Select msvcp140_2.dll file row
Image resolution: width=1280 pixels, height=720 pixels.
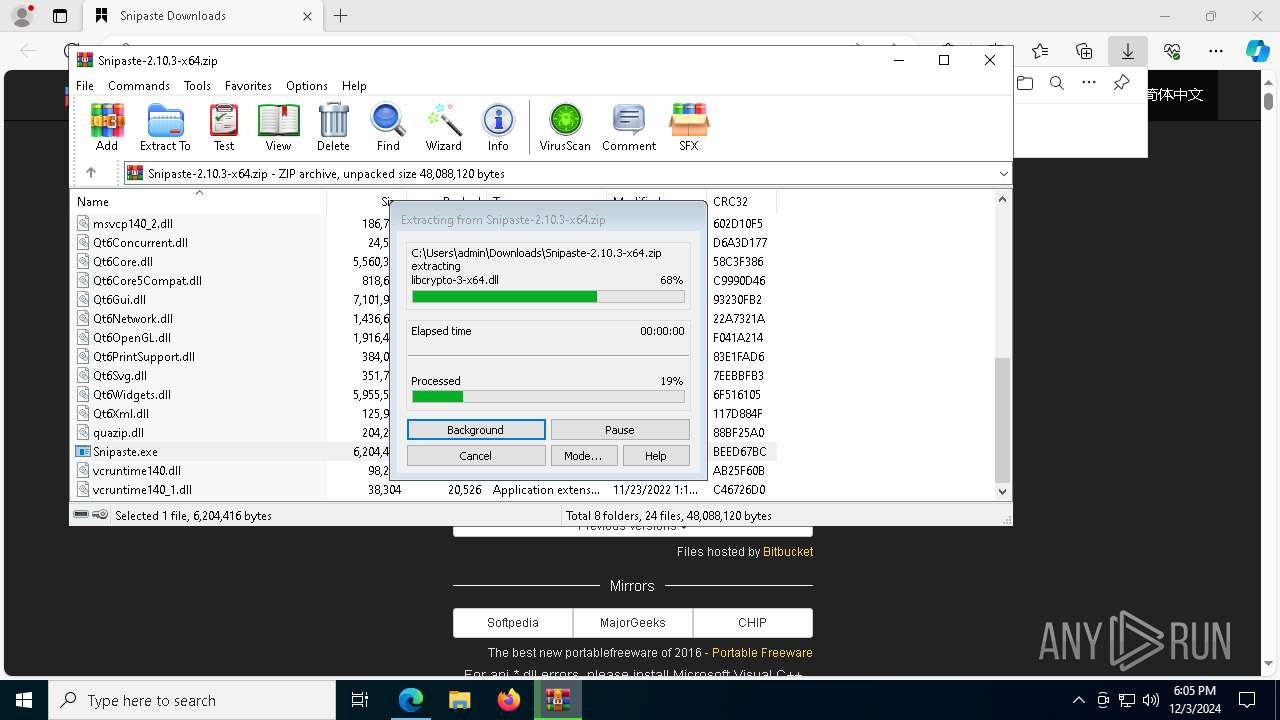point(133,224)
